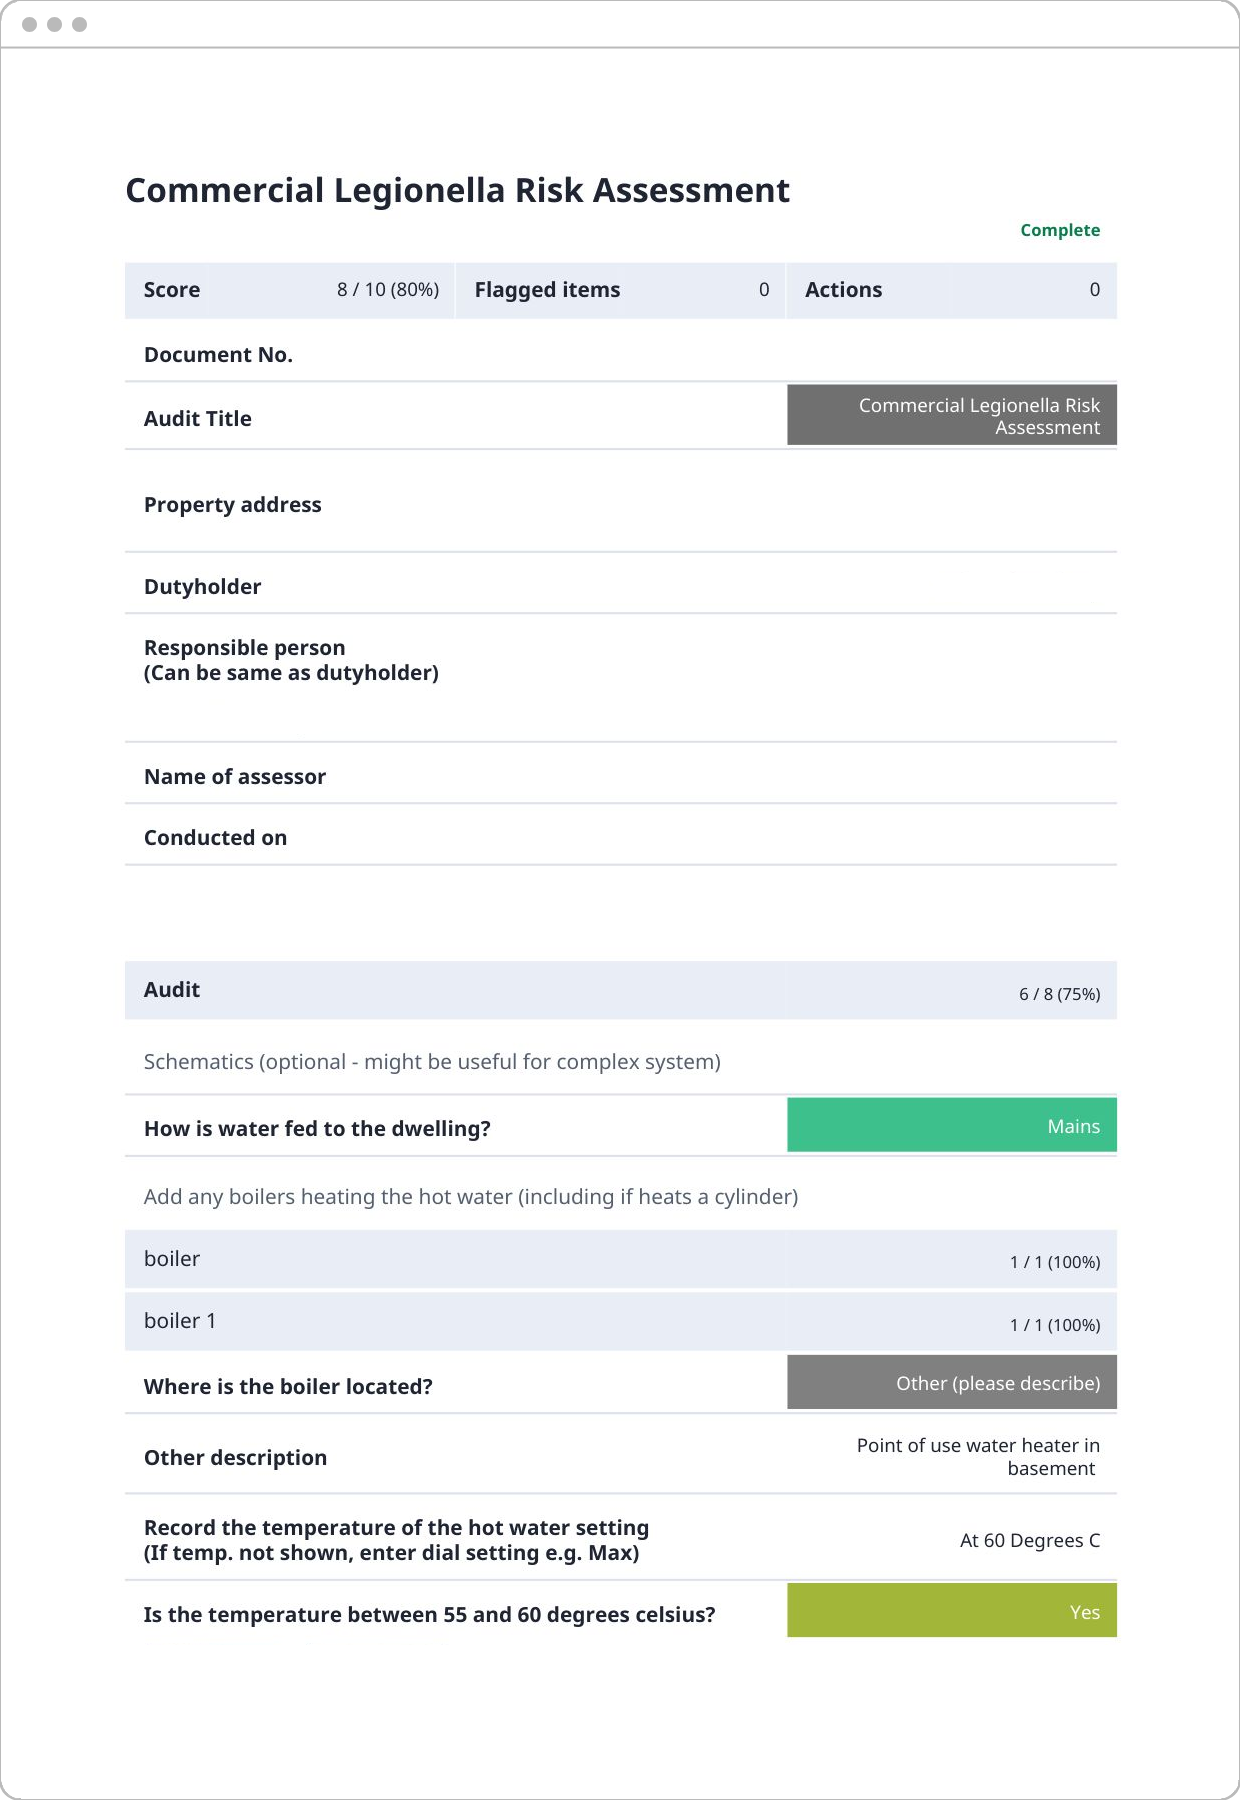This screenshot has height=1800, width=1240.
Task: Select the Name of assessor row
Action: pos(620,777)
